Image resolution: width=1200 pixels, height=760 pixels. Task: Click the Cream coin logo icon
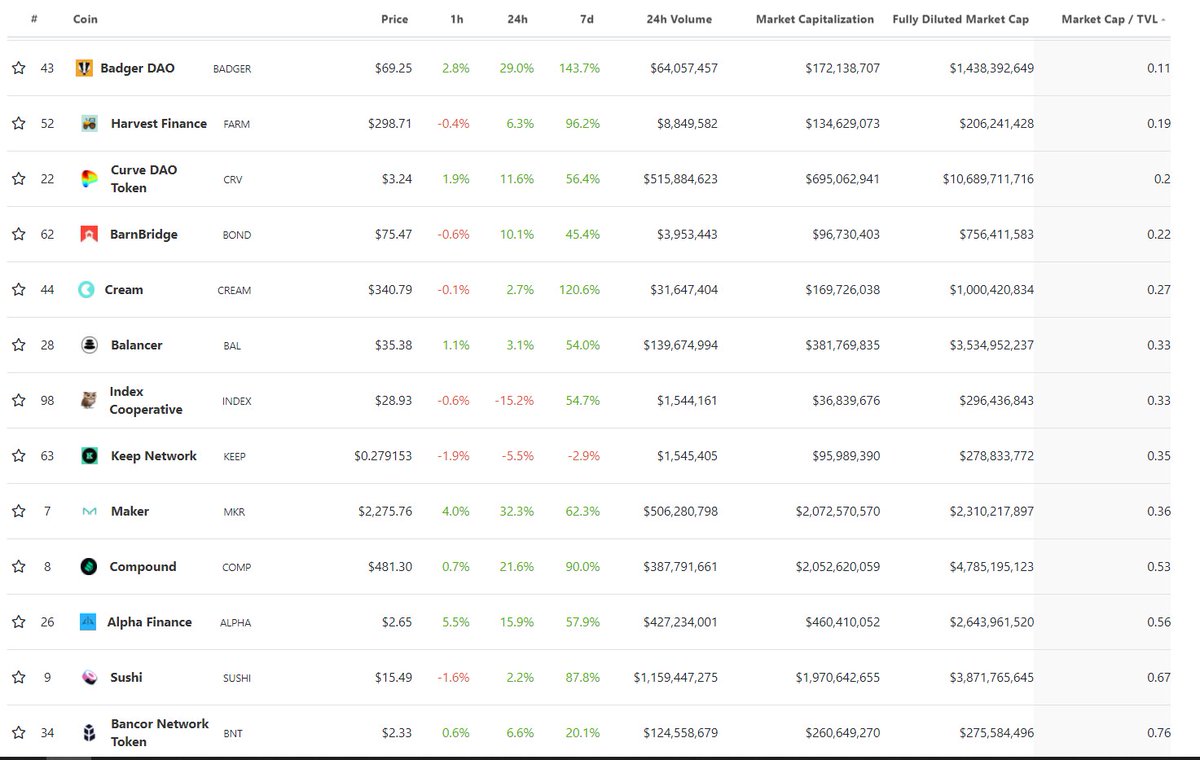[86, 290]
